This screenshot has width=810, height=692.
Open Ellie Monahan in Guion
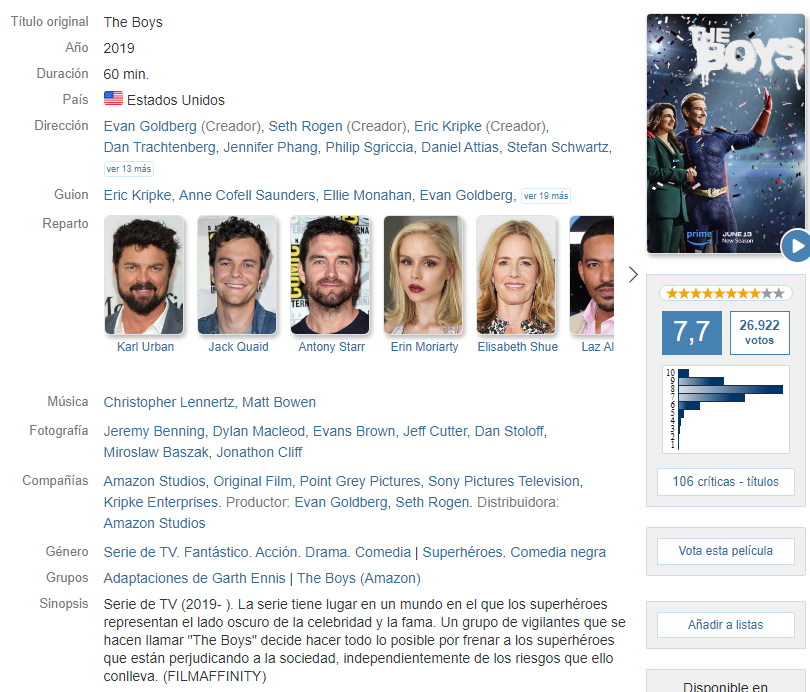pos(367,196)
